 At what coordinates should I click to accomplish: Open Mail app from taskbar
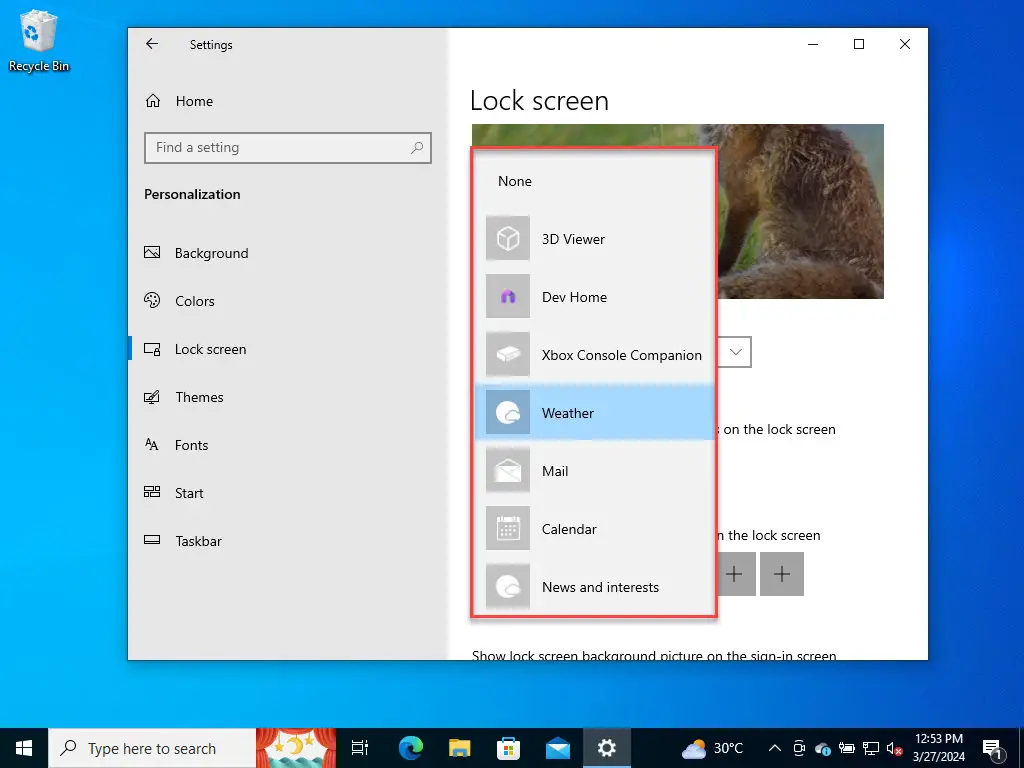click(x=558, y=748)
